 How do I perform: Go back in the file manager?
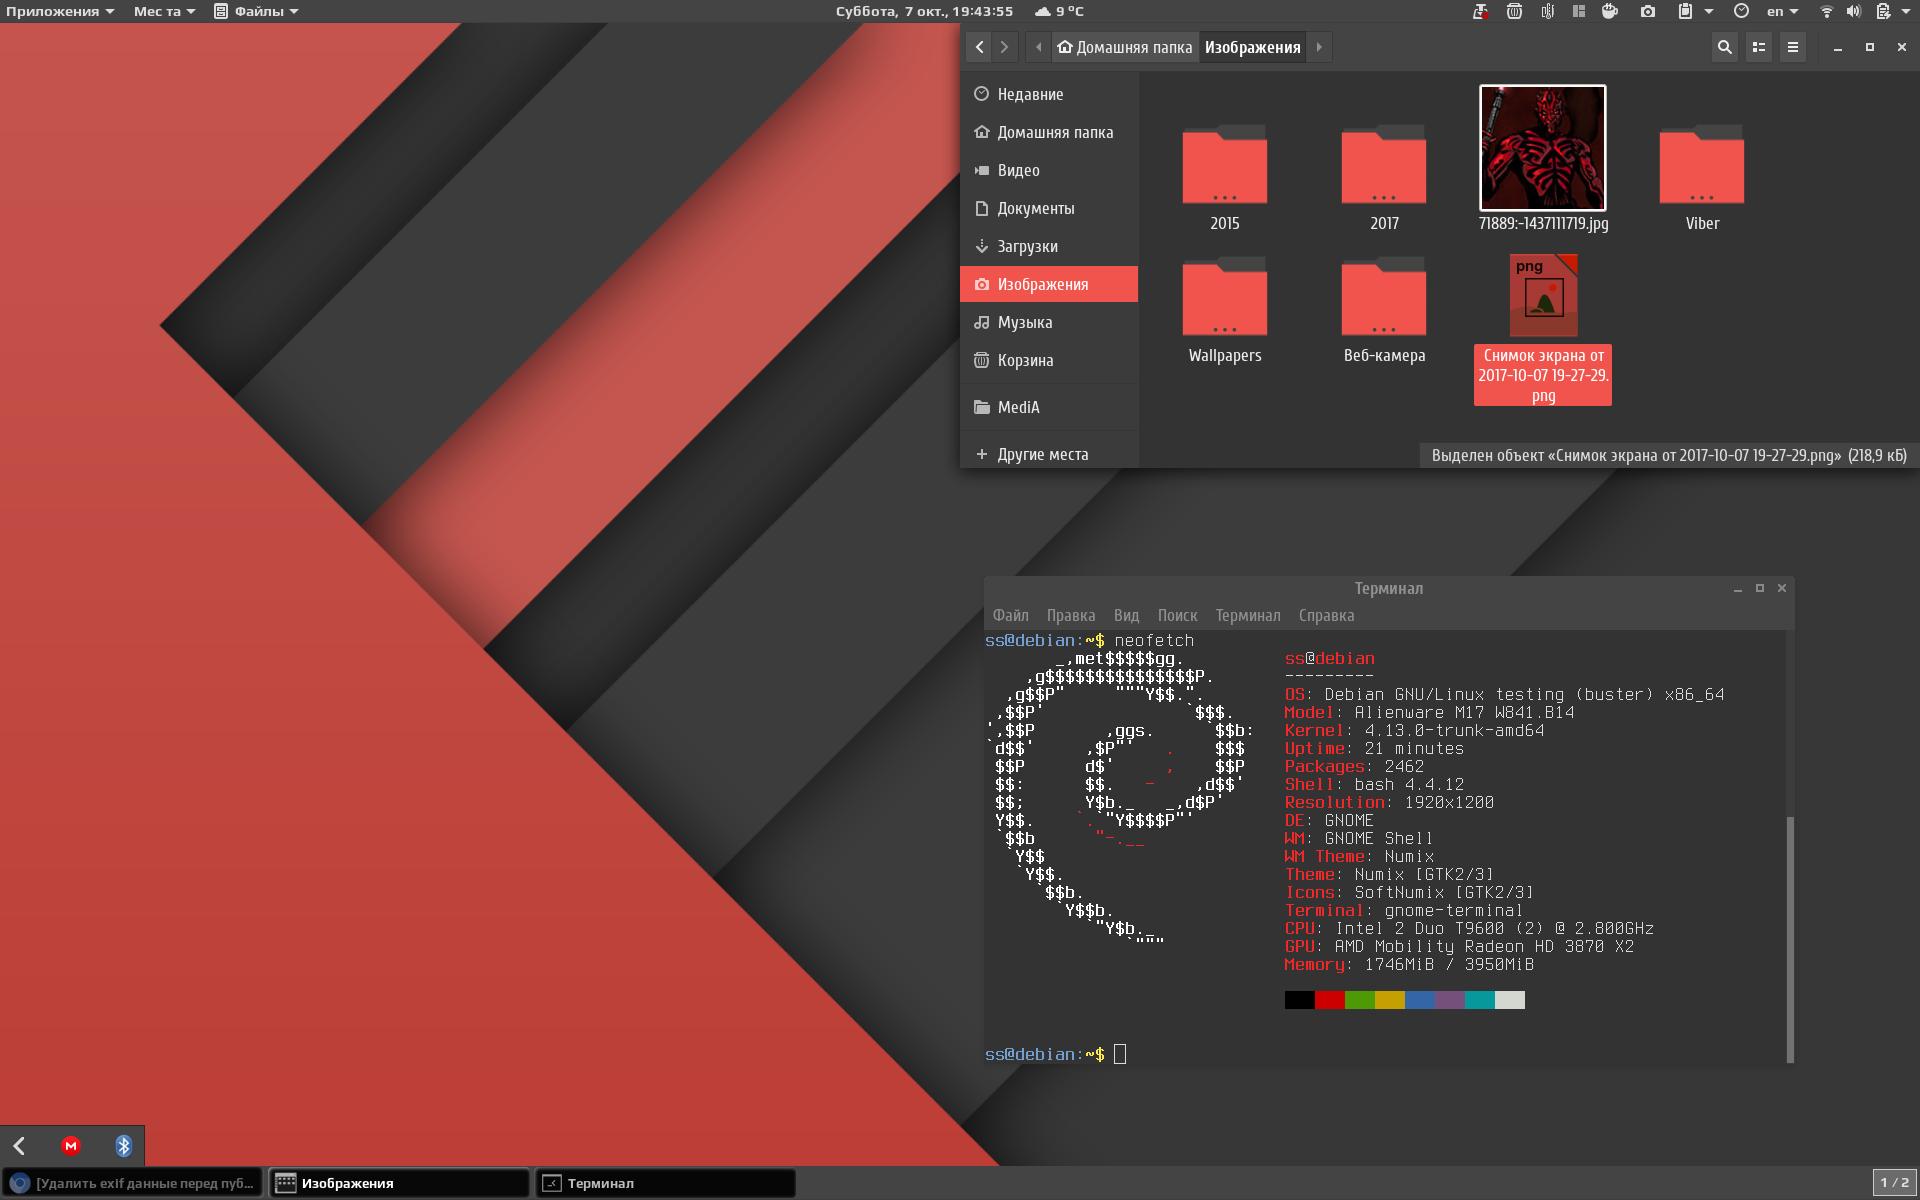point(979,47)
